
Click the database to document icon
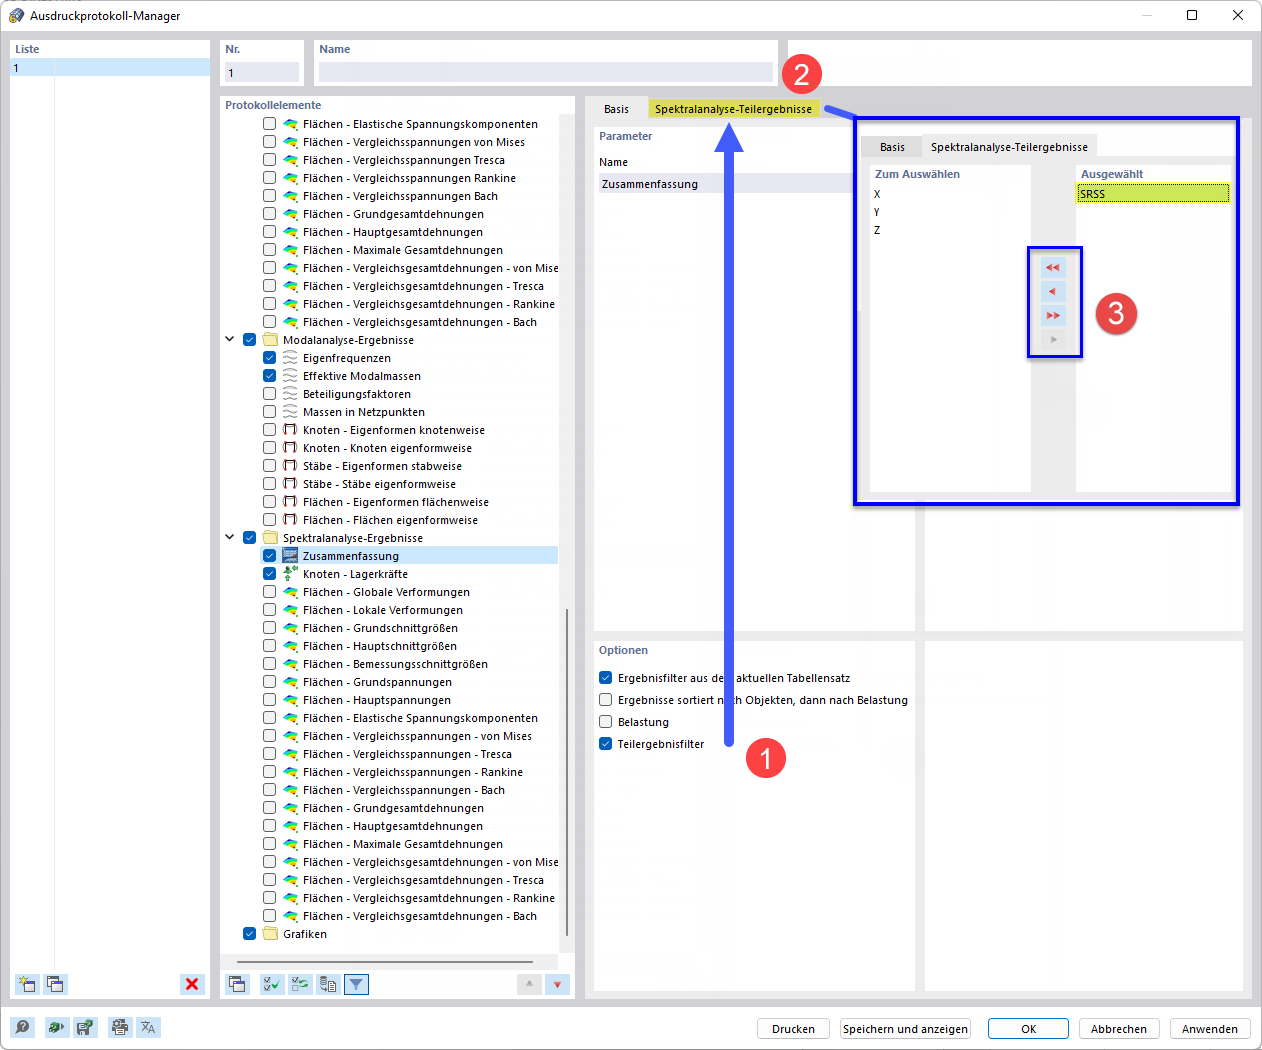coord(328,984)
